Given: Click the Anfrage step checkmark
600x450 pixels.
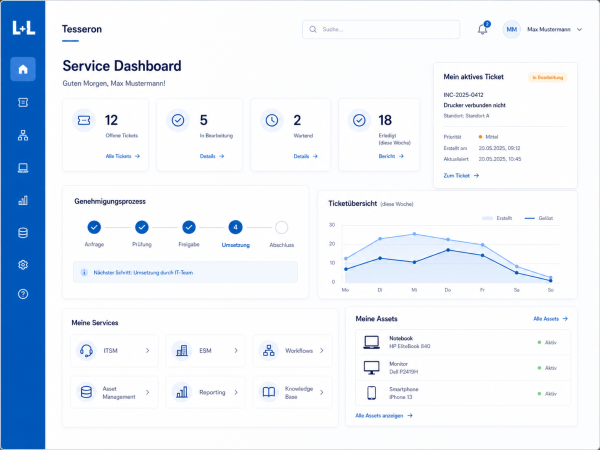Looking at the screenshot, I should 94,227.
